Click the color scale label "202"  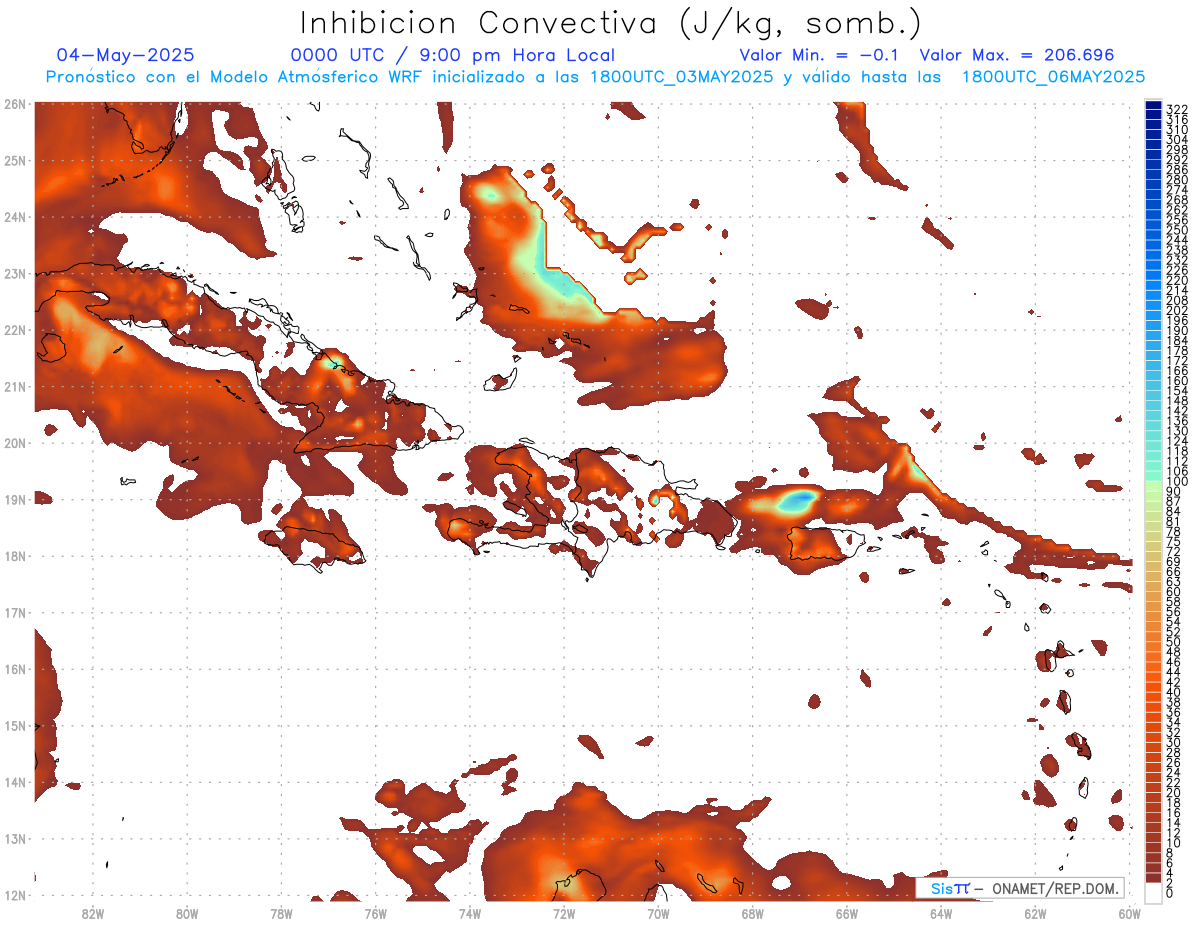[x=1177, y=311]
